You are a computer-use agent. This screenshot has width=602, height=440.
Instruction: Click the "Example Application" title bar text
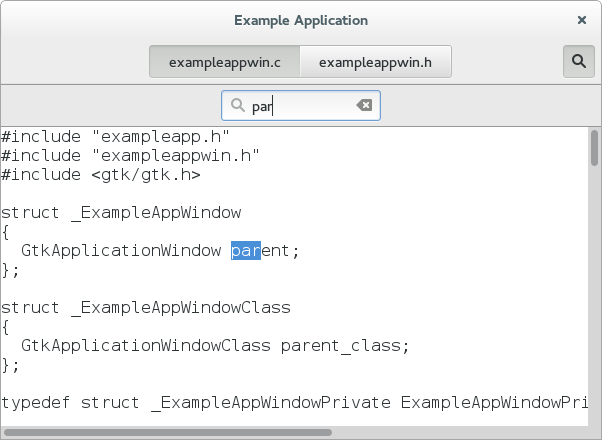[300, 20]
